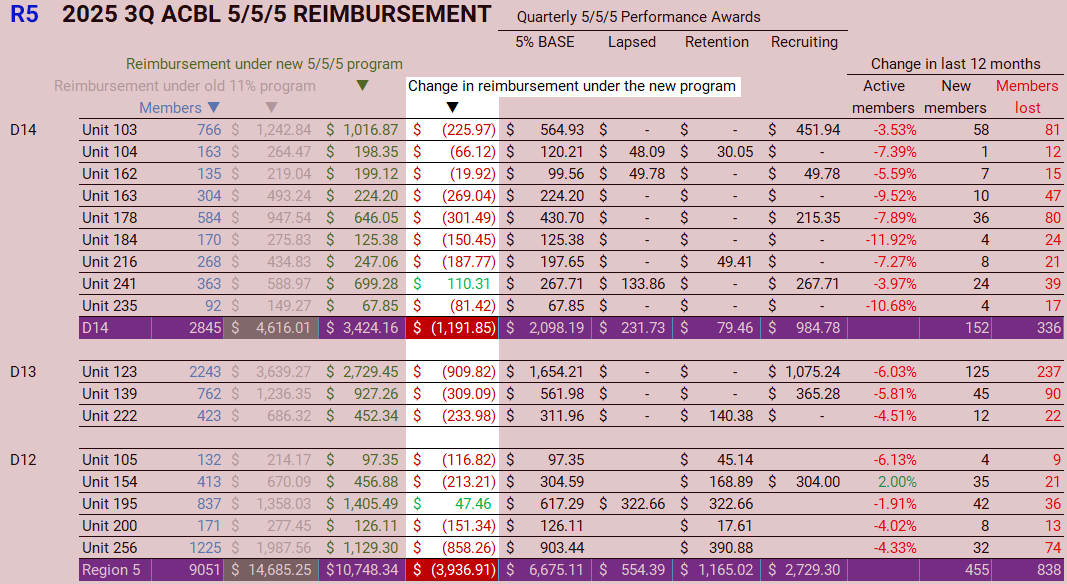This screenshot has height=584, width=1067.
Task: Click the Unit 105 row label
Action: (110, 459)
